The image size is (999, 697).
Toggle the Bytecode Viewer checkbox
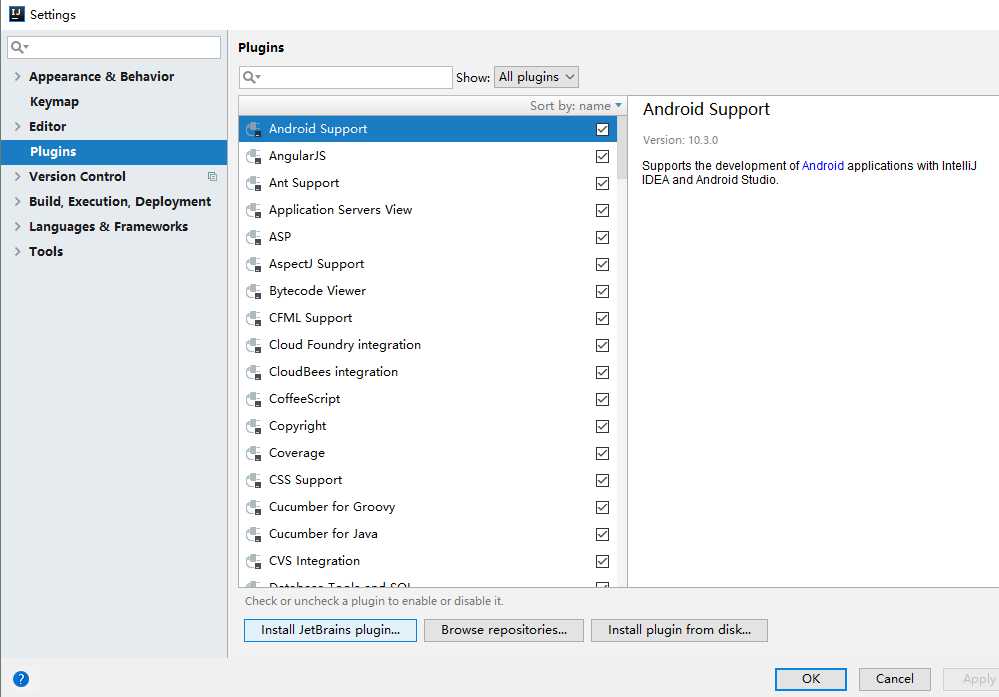(x=602, y=291)
